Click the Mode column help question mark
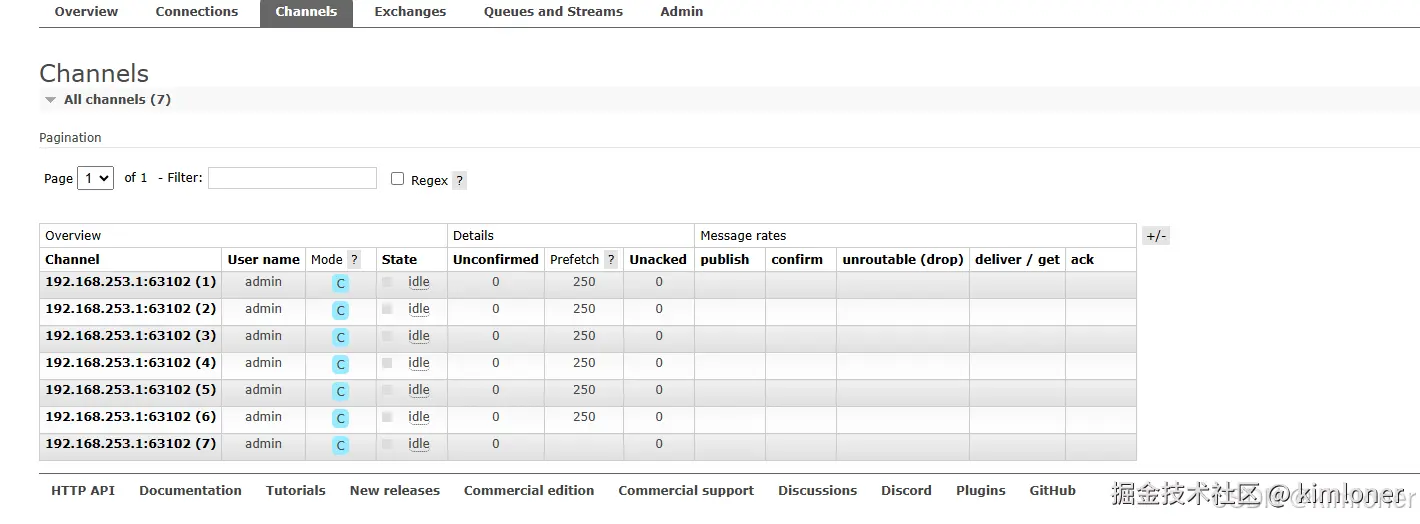Screen dimensions: 1420x524 point(354,260)
